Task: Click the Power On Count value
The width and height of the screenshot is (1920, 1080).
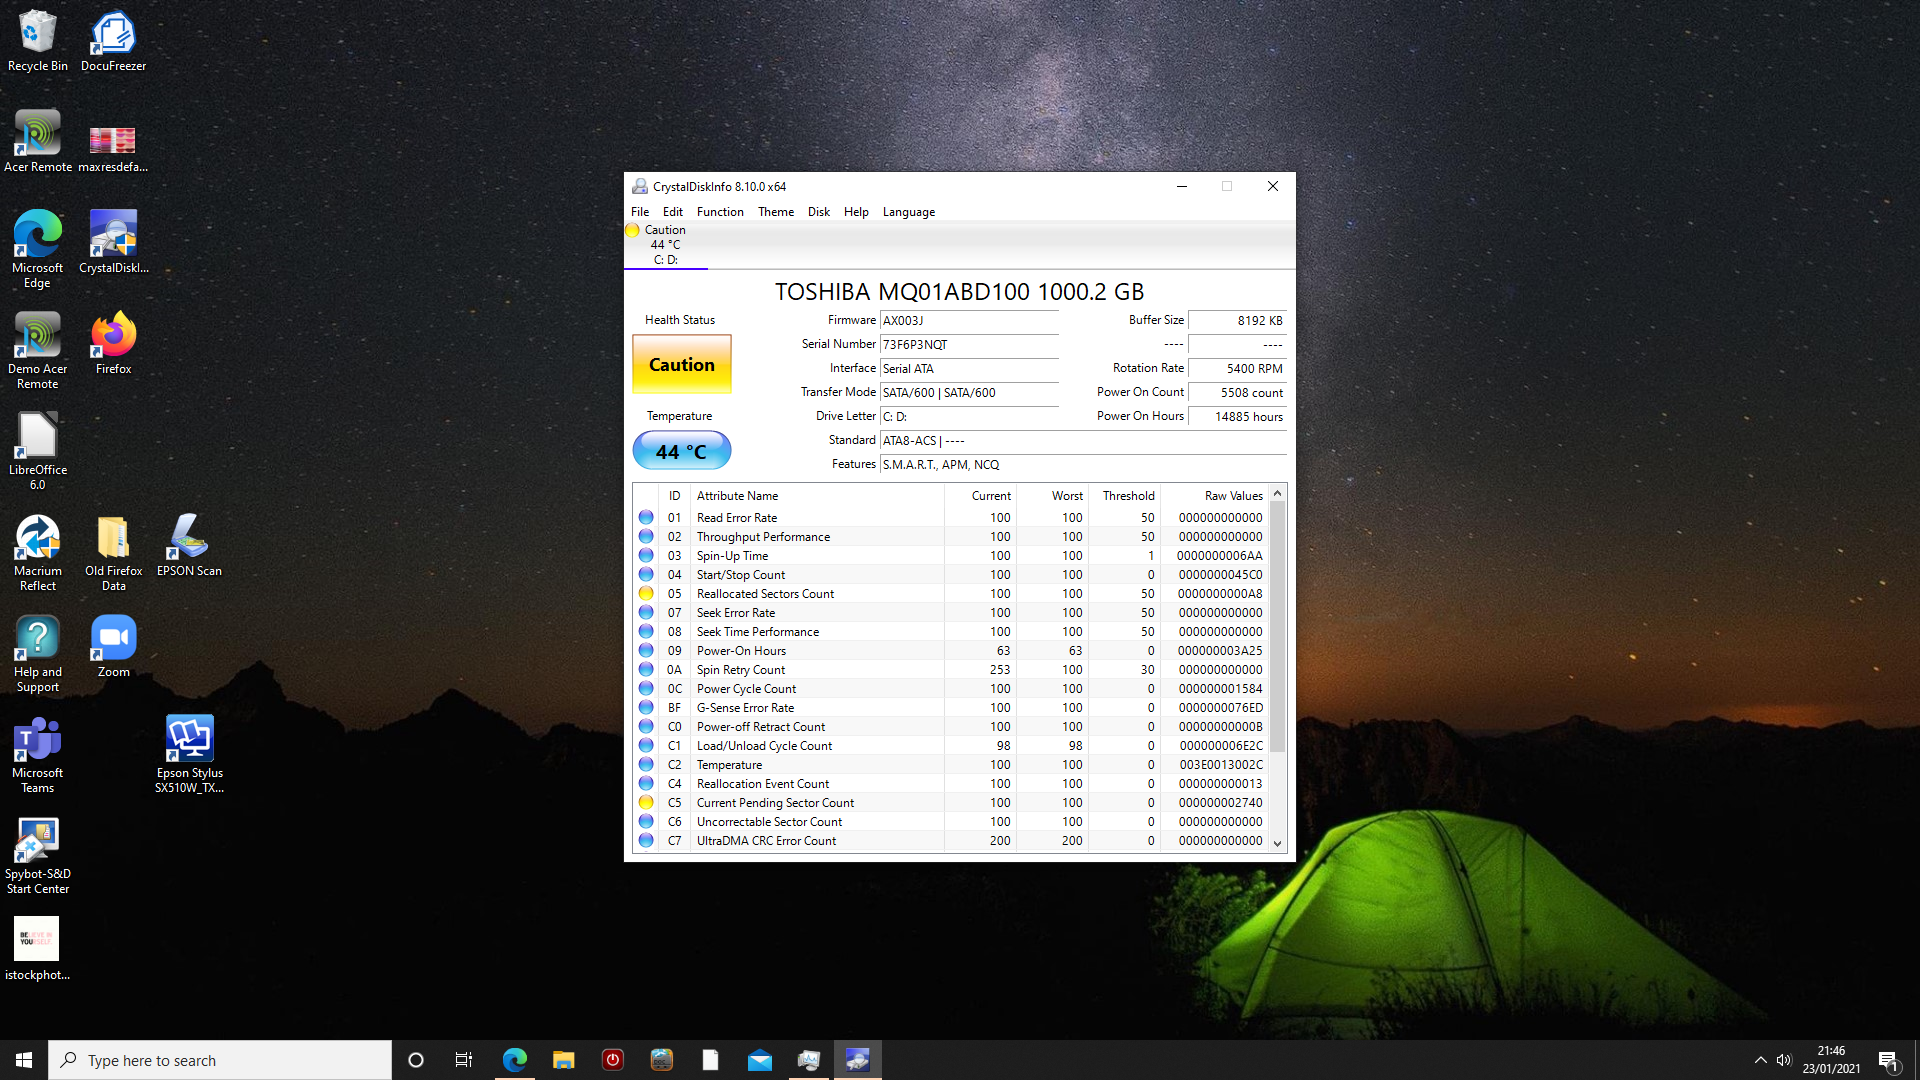Action: coord(1238,393)
